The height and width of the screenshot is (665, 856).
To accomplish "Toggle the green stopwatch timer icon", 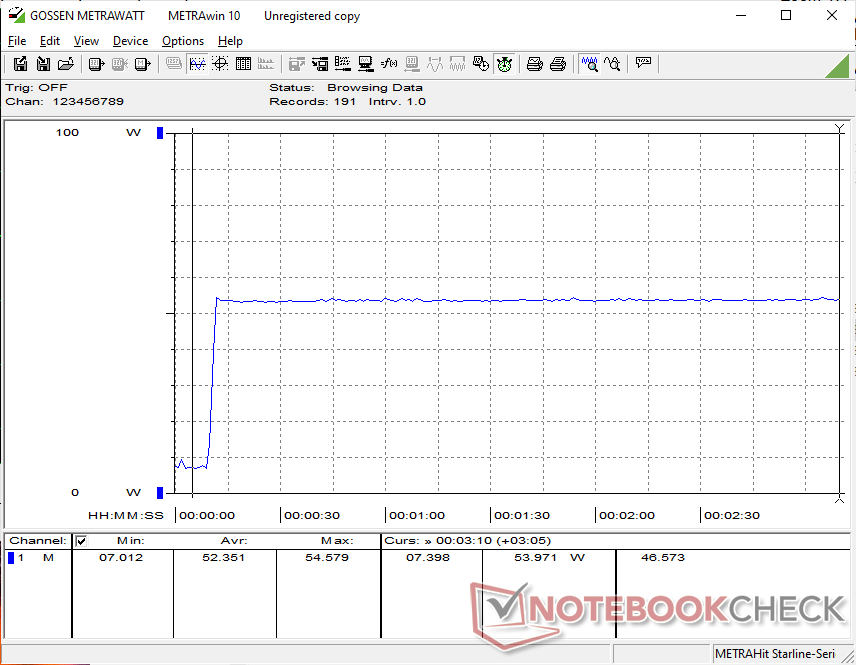I will [504, 64].
